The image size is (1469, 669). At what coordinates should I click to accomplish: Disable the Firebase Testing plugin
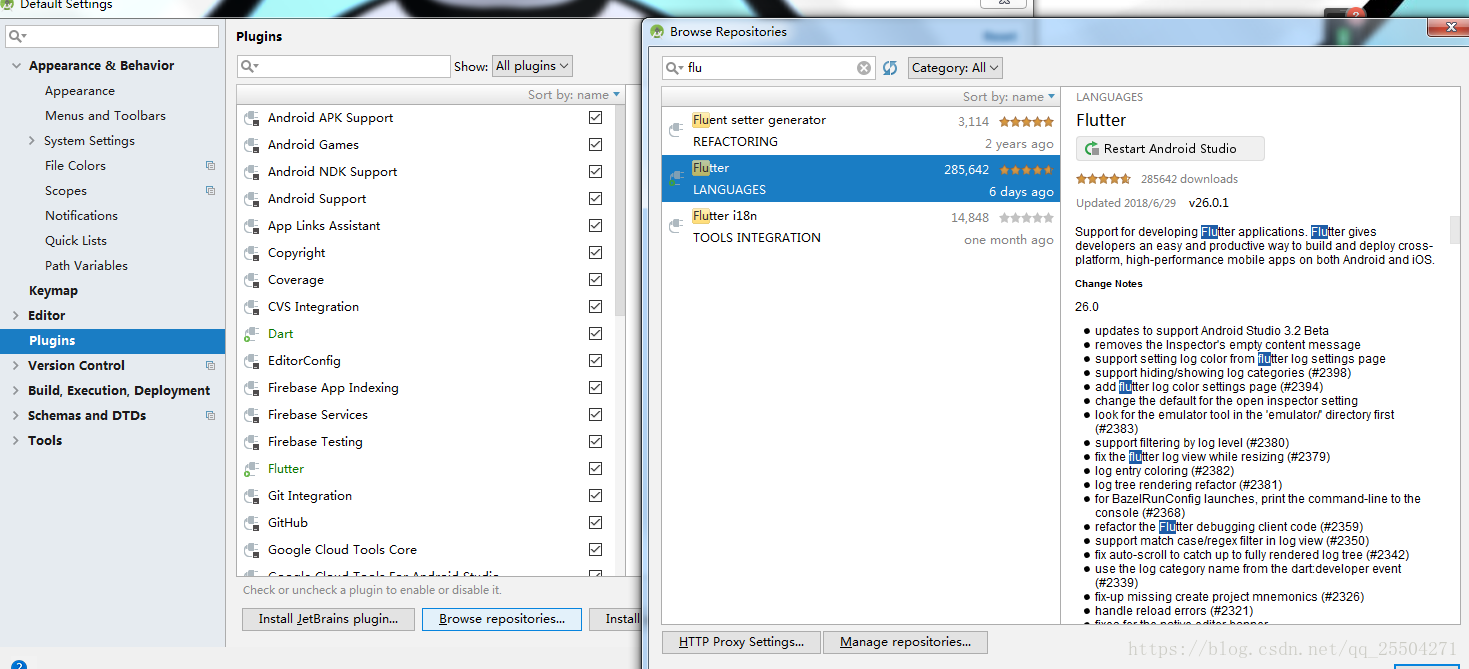(x=596, y=442)
